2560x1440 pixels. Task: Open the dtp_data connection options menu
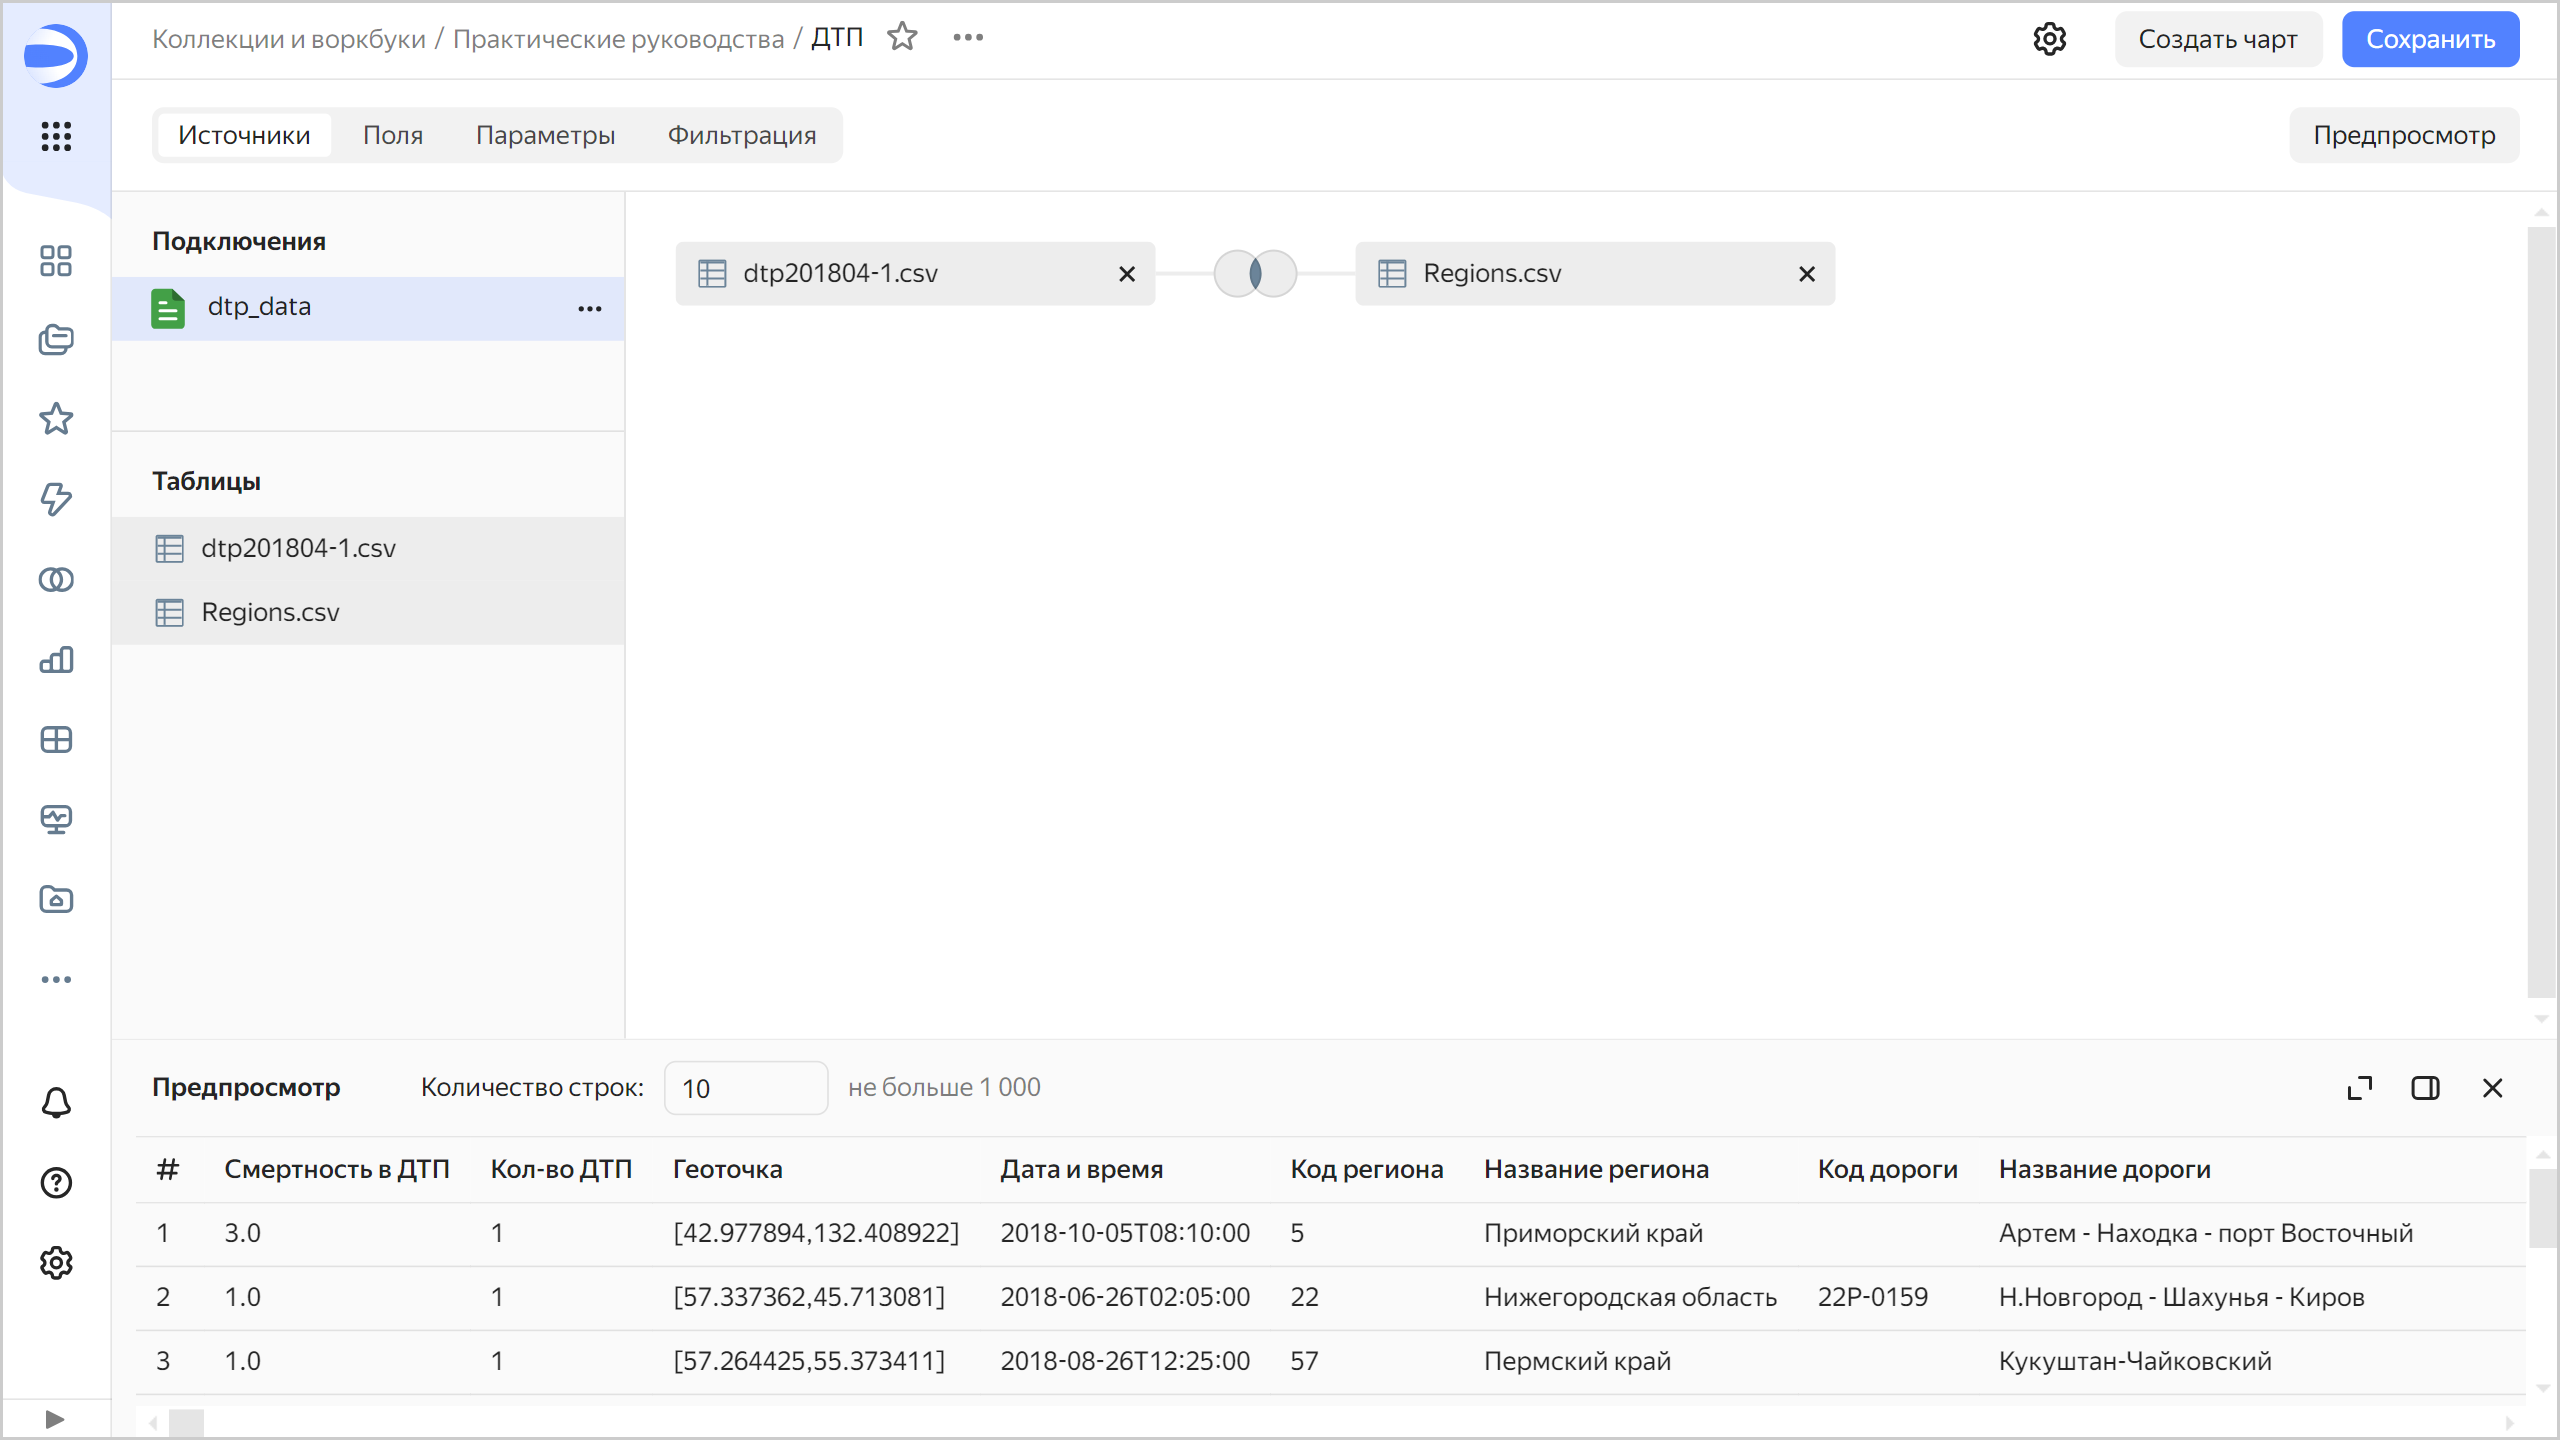click(590, 308)
